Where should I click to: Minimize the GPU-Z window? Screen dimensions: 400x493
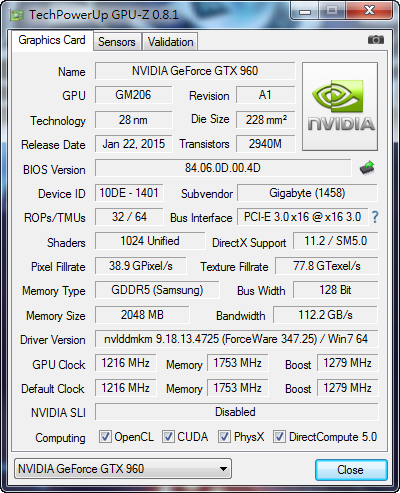click(x=305, y=11)
